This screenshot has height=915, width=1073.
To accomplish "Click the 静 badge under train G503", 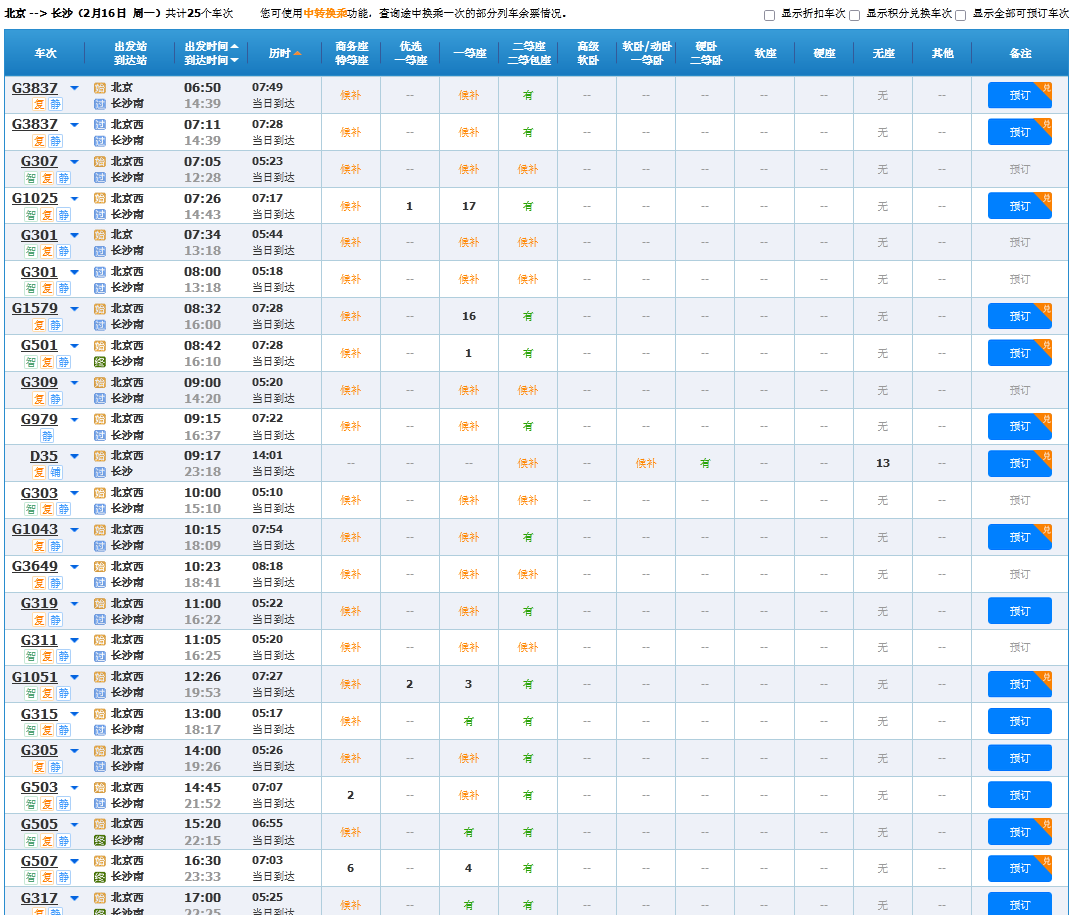I will click(64, 804).
